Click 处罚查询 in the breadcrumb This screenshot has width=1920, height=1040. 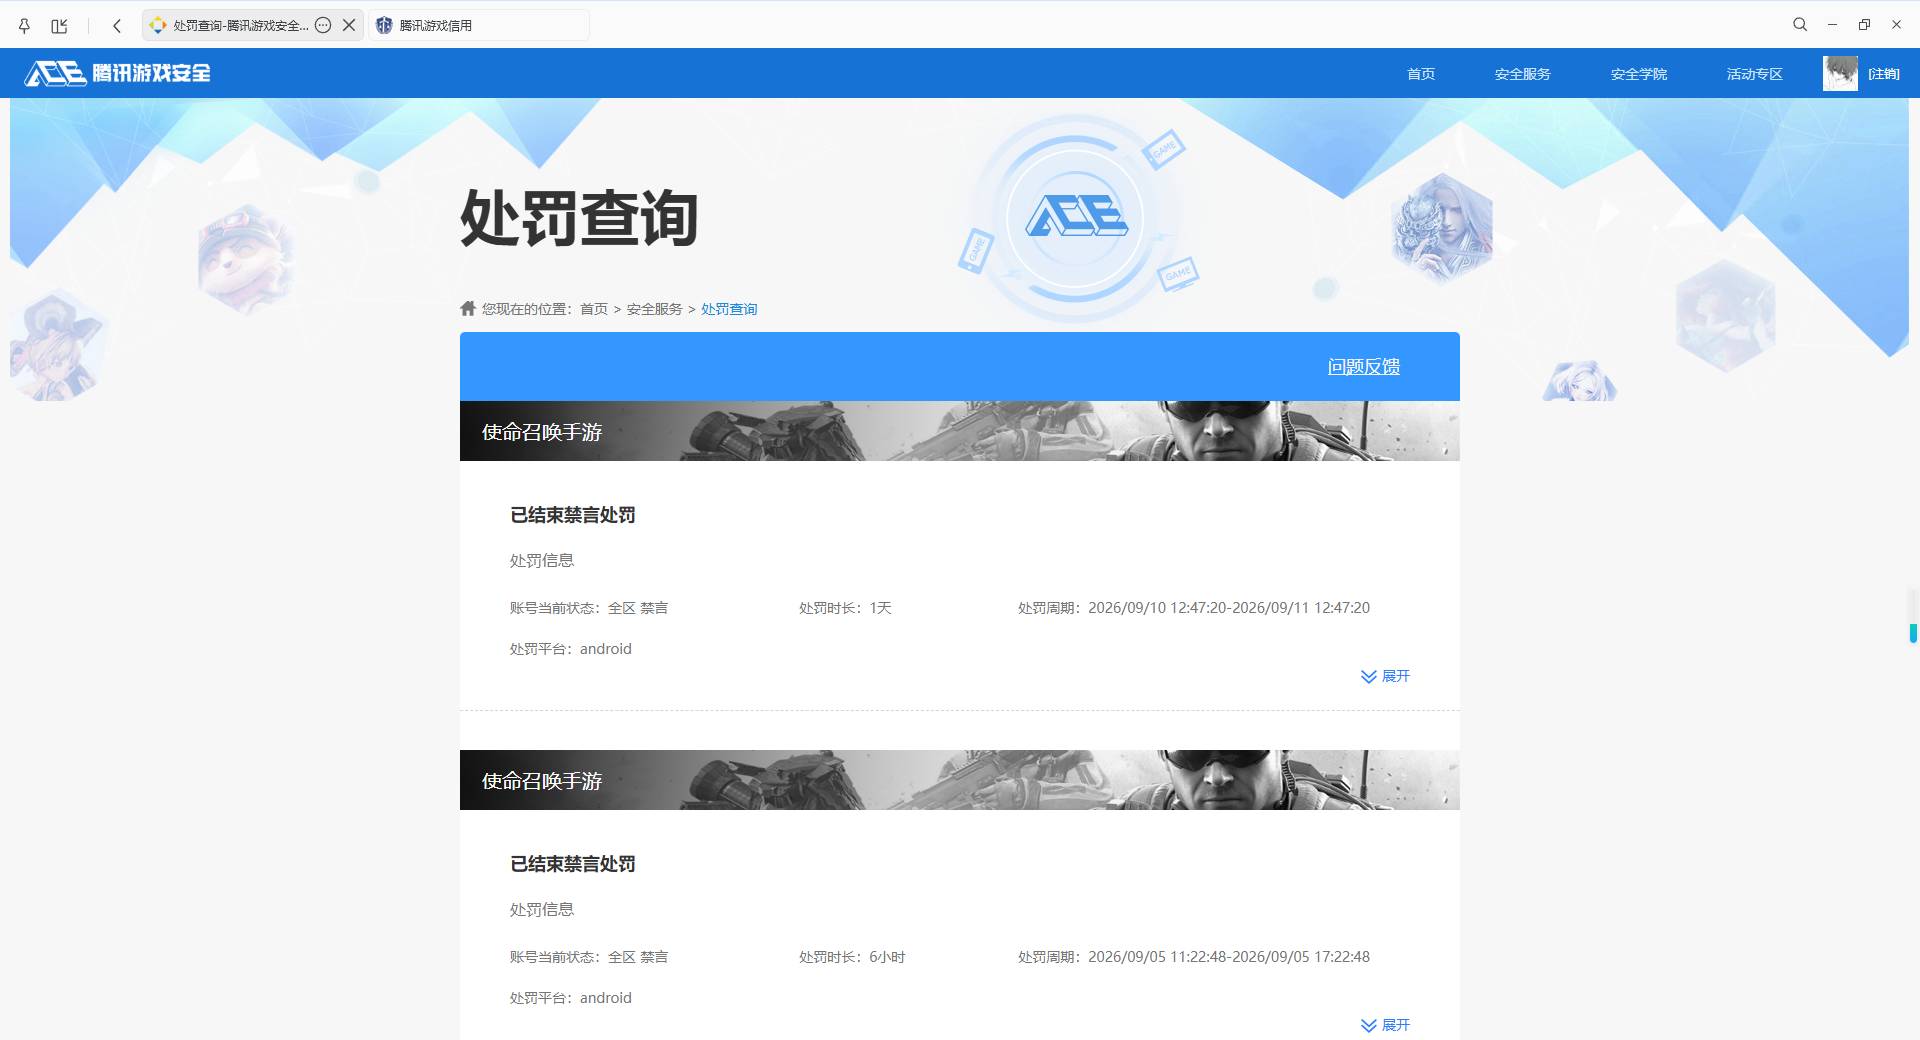point(729,309)
